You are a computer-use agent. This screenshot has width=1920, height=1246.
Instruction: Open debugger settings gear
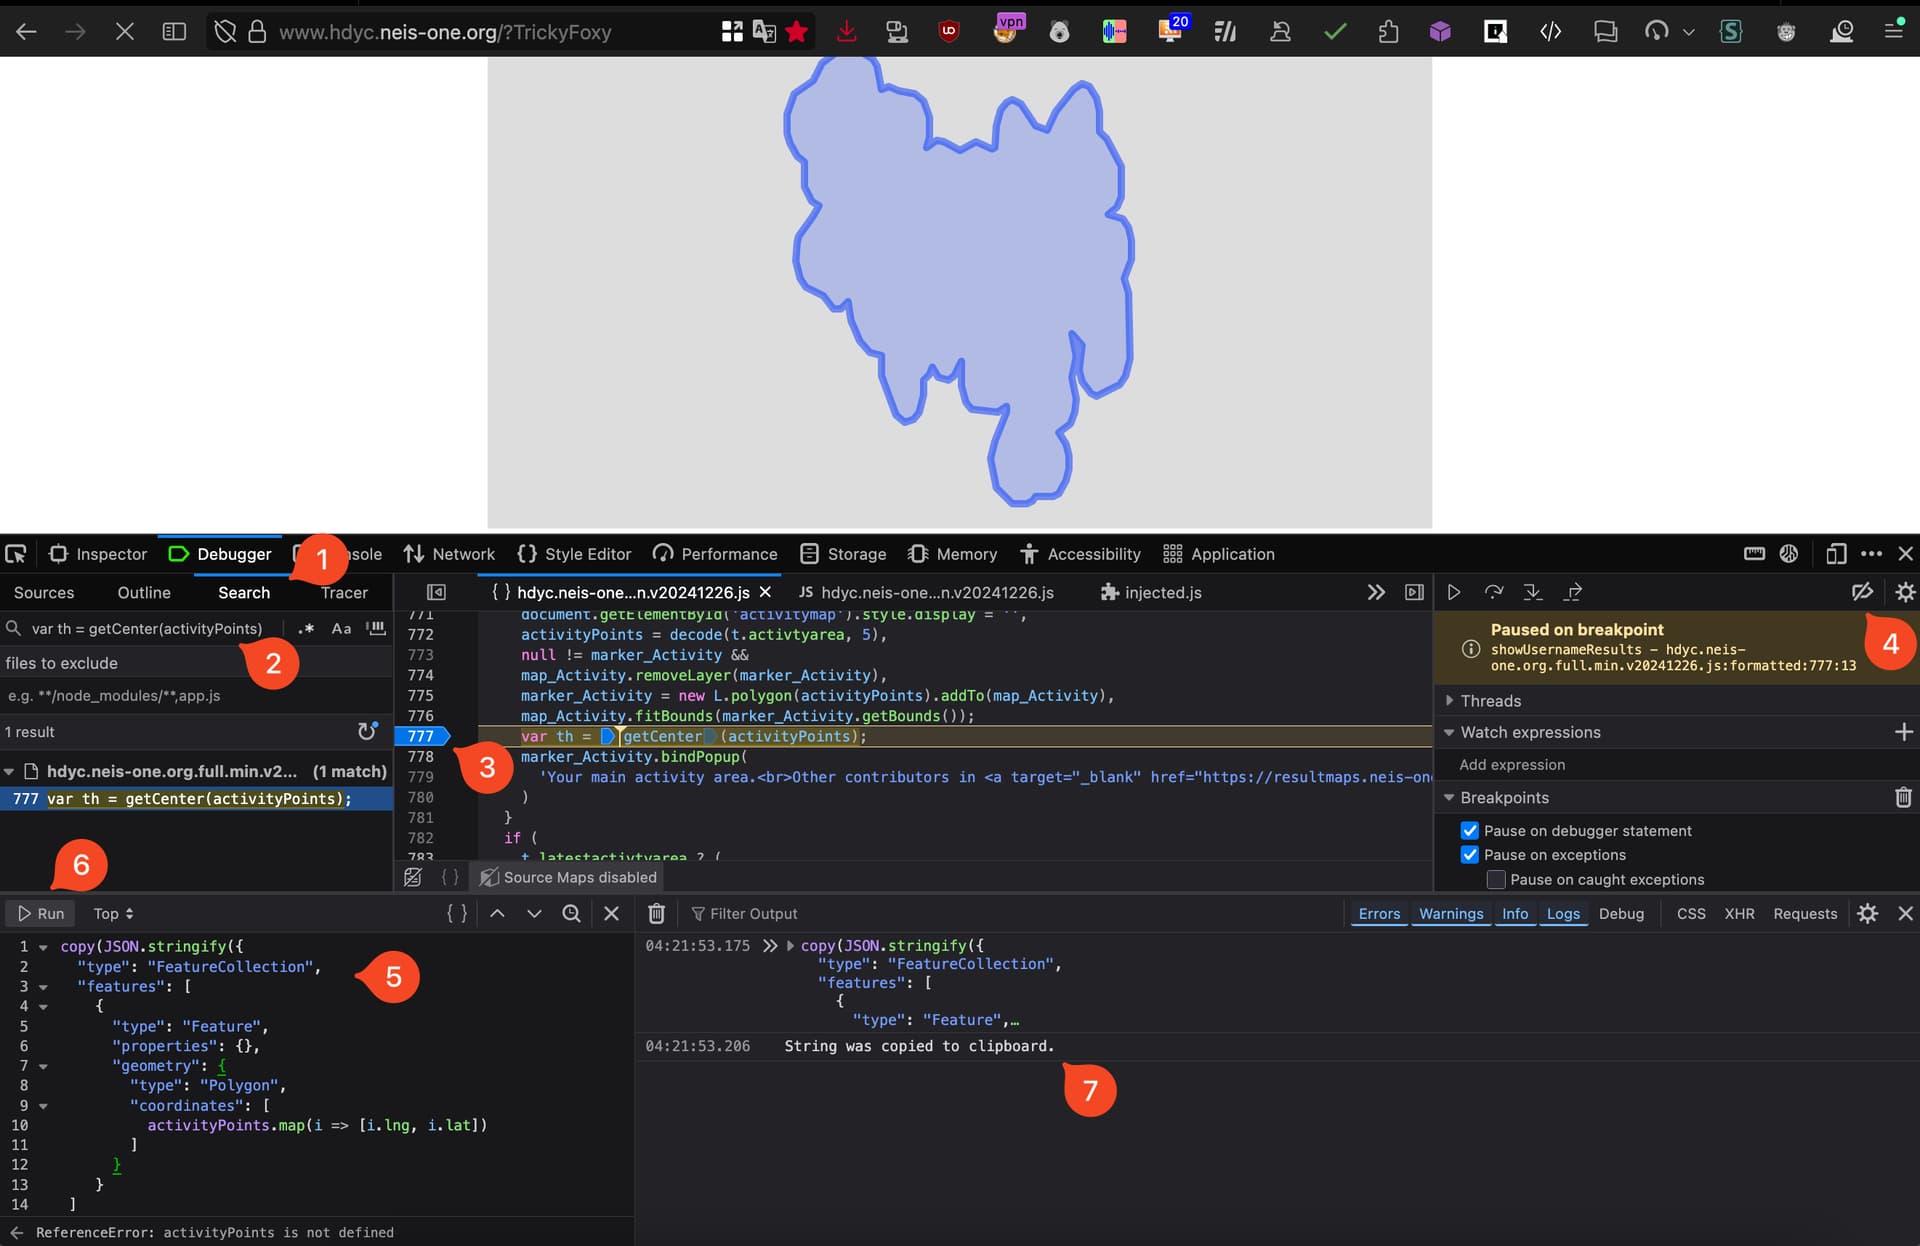tap(1905, 592)
